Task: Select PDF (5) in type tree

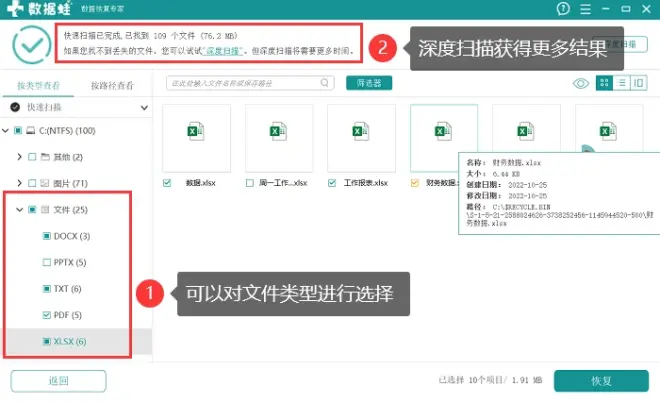Action: [68, 315]
